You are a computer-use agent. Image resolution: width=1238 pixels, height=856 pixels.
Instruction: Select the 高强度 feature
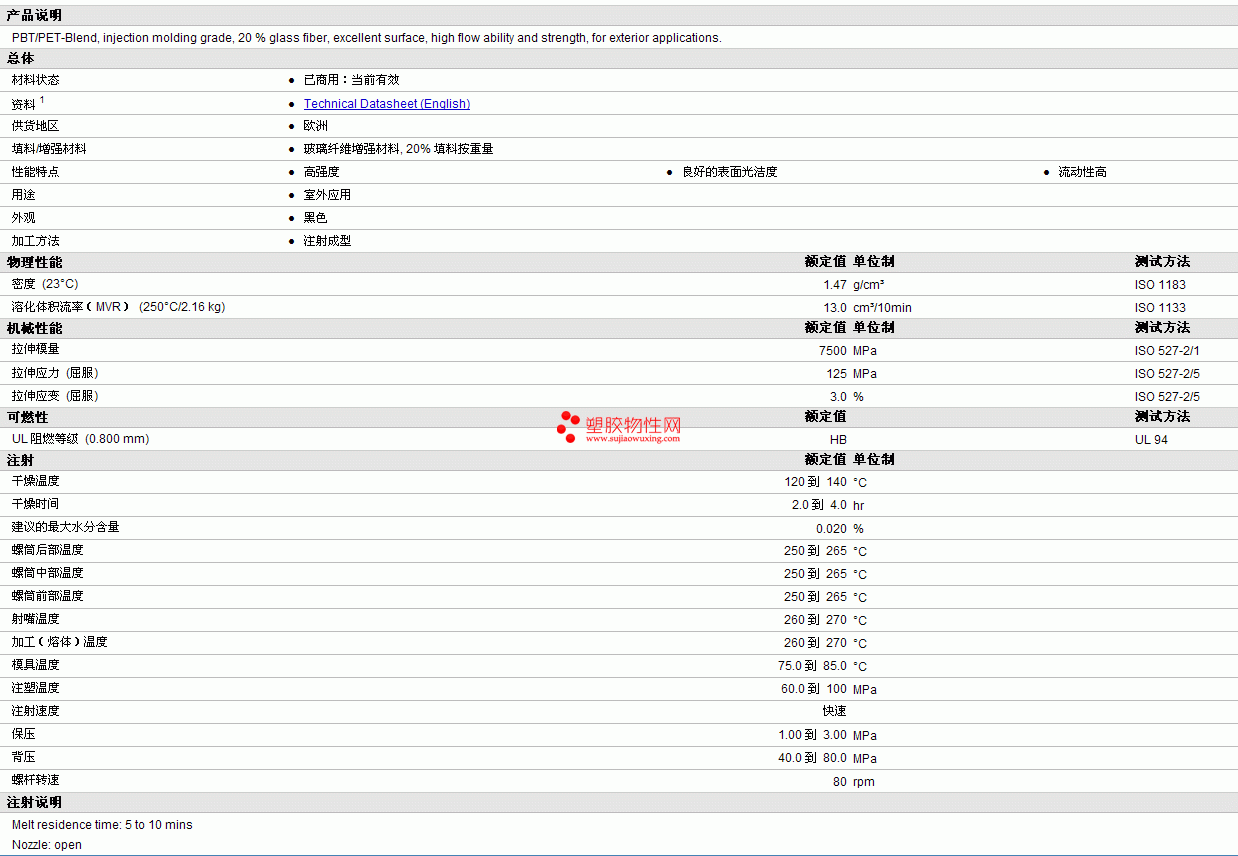322,172
